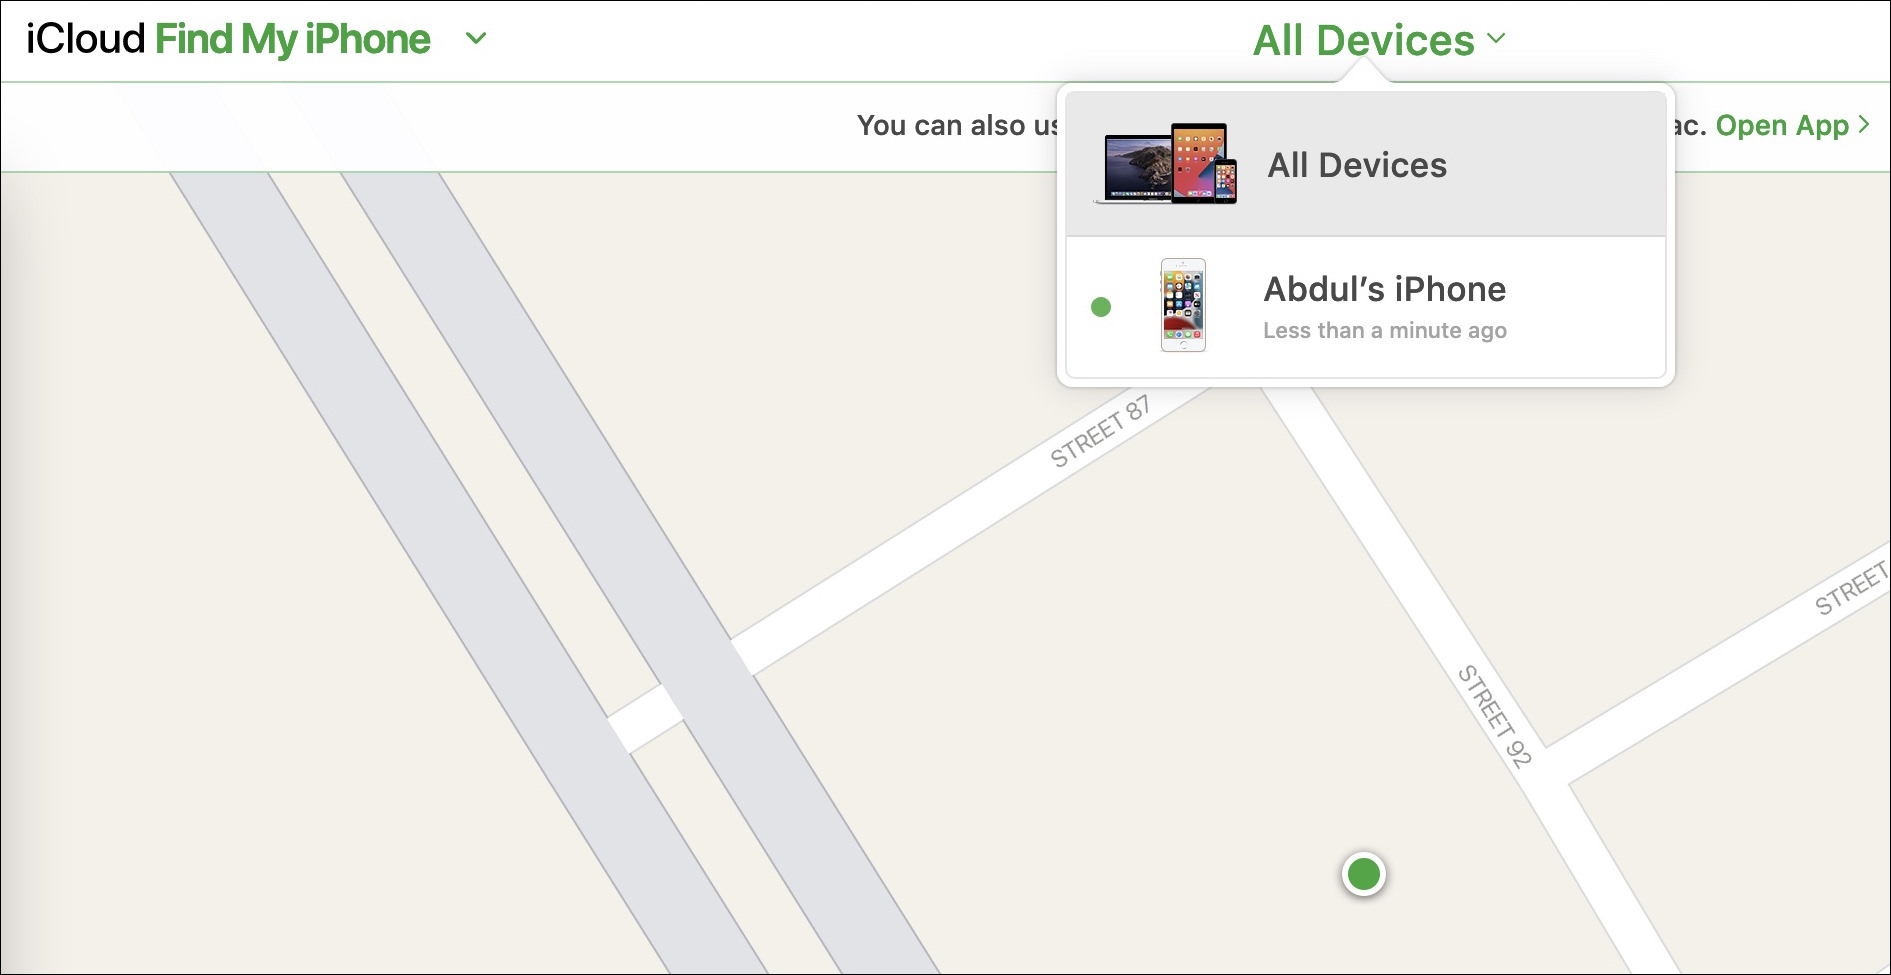Click the green device location marker on map

(1364, 875)
